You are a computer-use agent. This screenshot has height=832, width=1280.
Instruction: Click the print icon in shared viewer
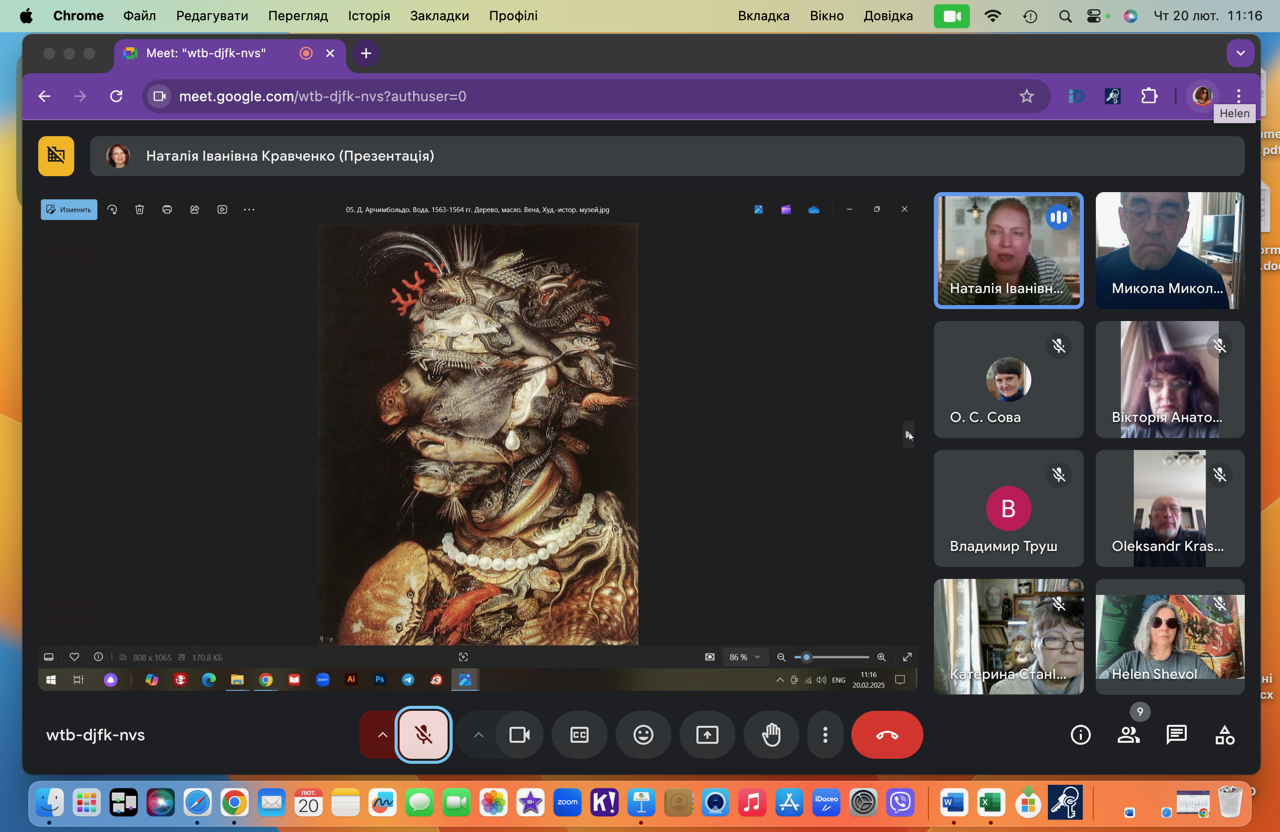click(x=167, y=210)
